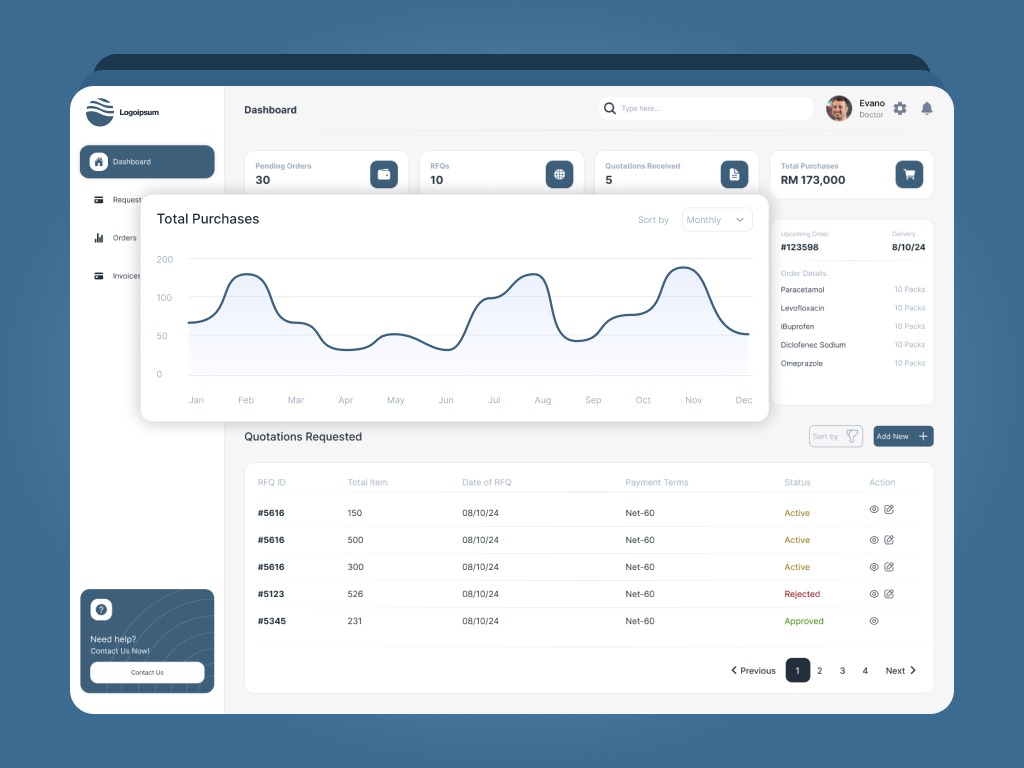Open Orders from the sidebar

coord(124,238)
